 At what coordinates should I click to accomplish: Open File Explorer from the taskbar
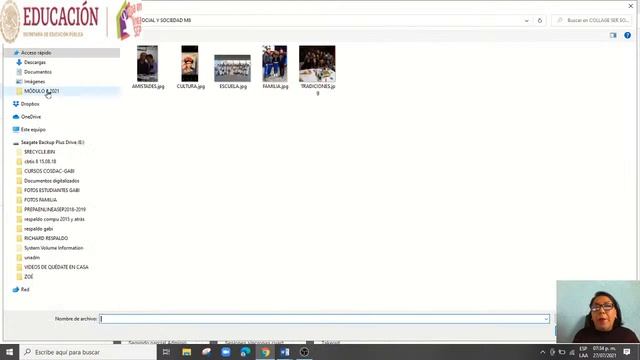[187, 352]
